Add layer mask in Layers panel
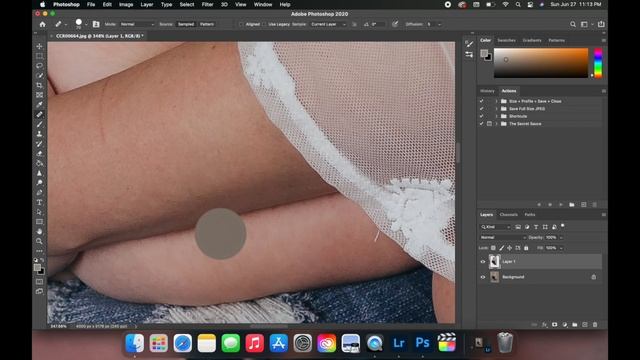 pyautogui.click(x=555, y=325)
